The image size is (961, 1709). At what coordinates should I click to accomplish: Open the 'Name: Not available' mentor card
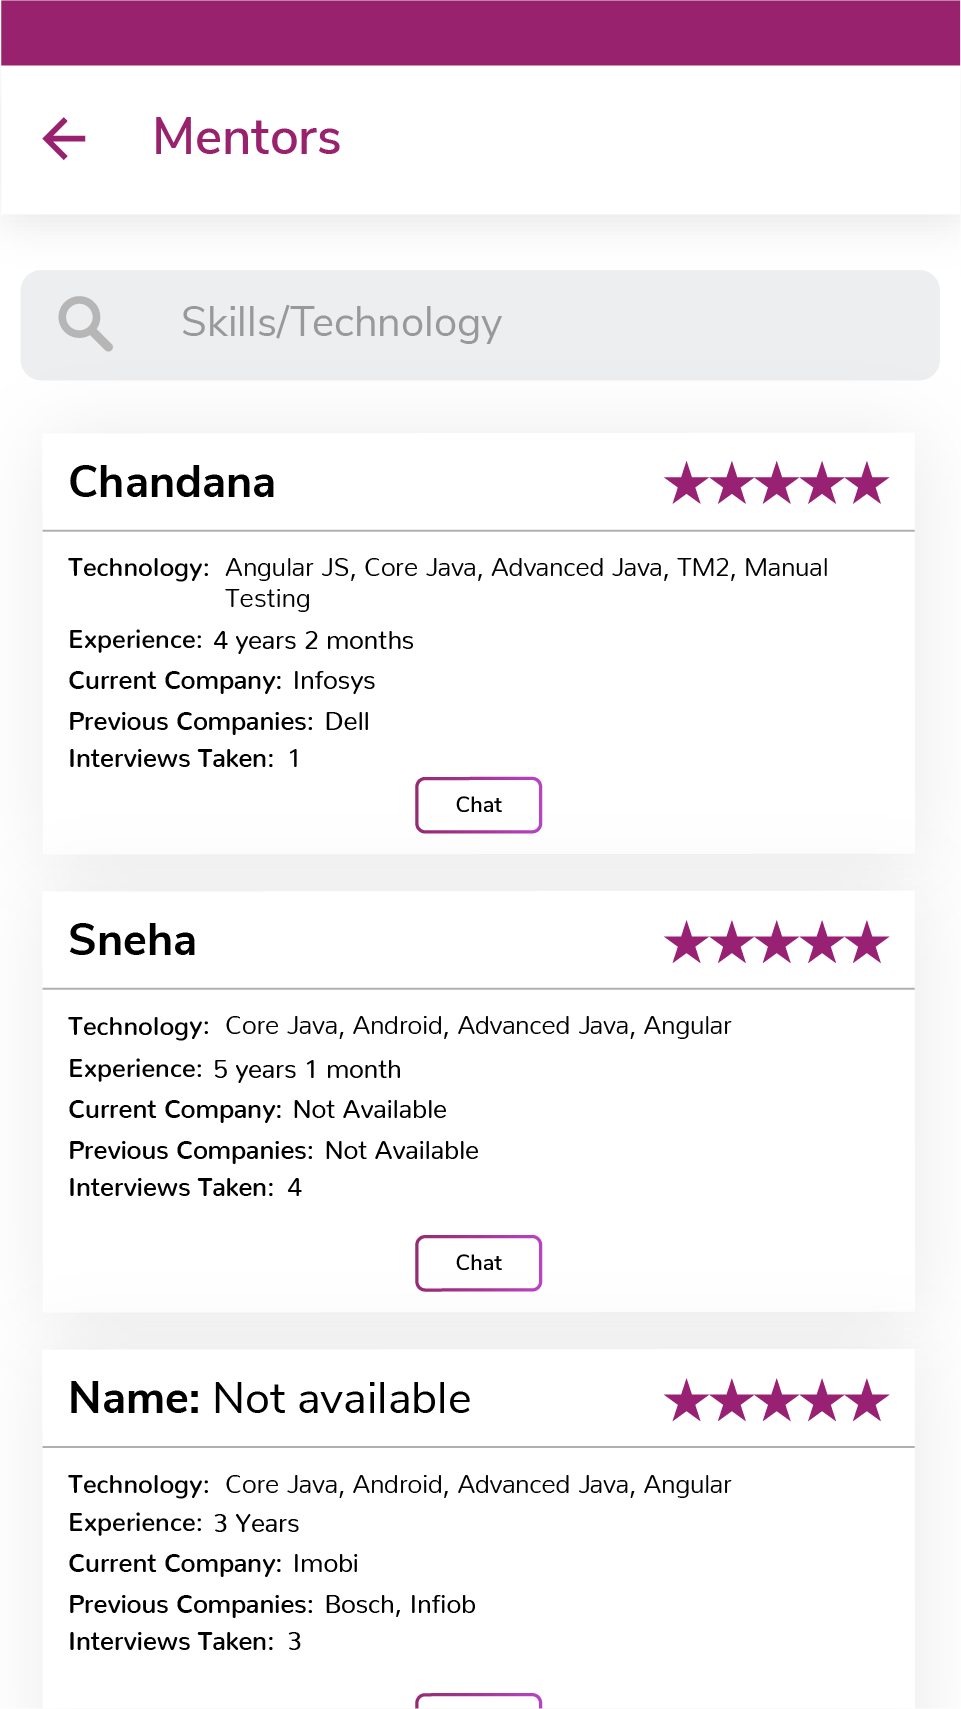click(x=270, y=1399)
